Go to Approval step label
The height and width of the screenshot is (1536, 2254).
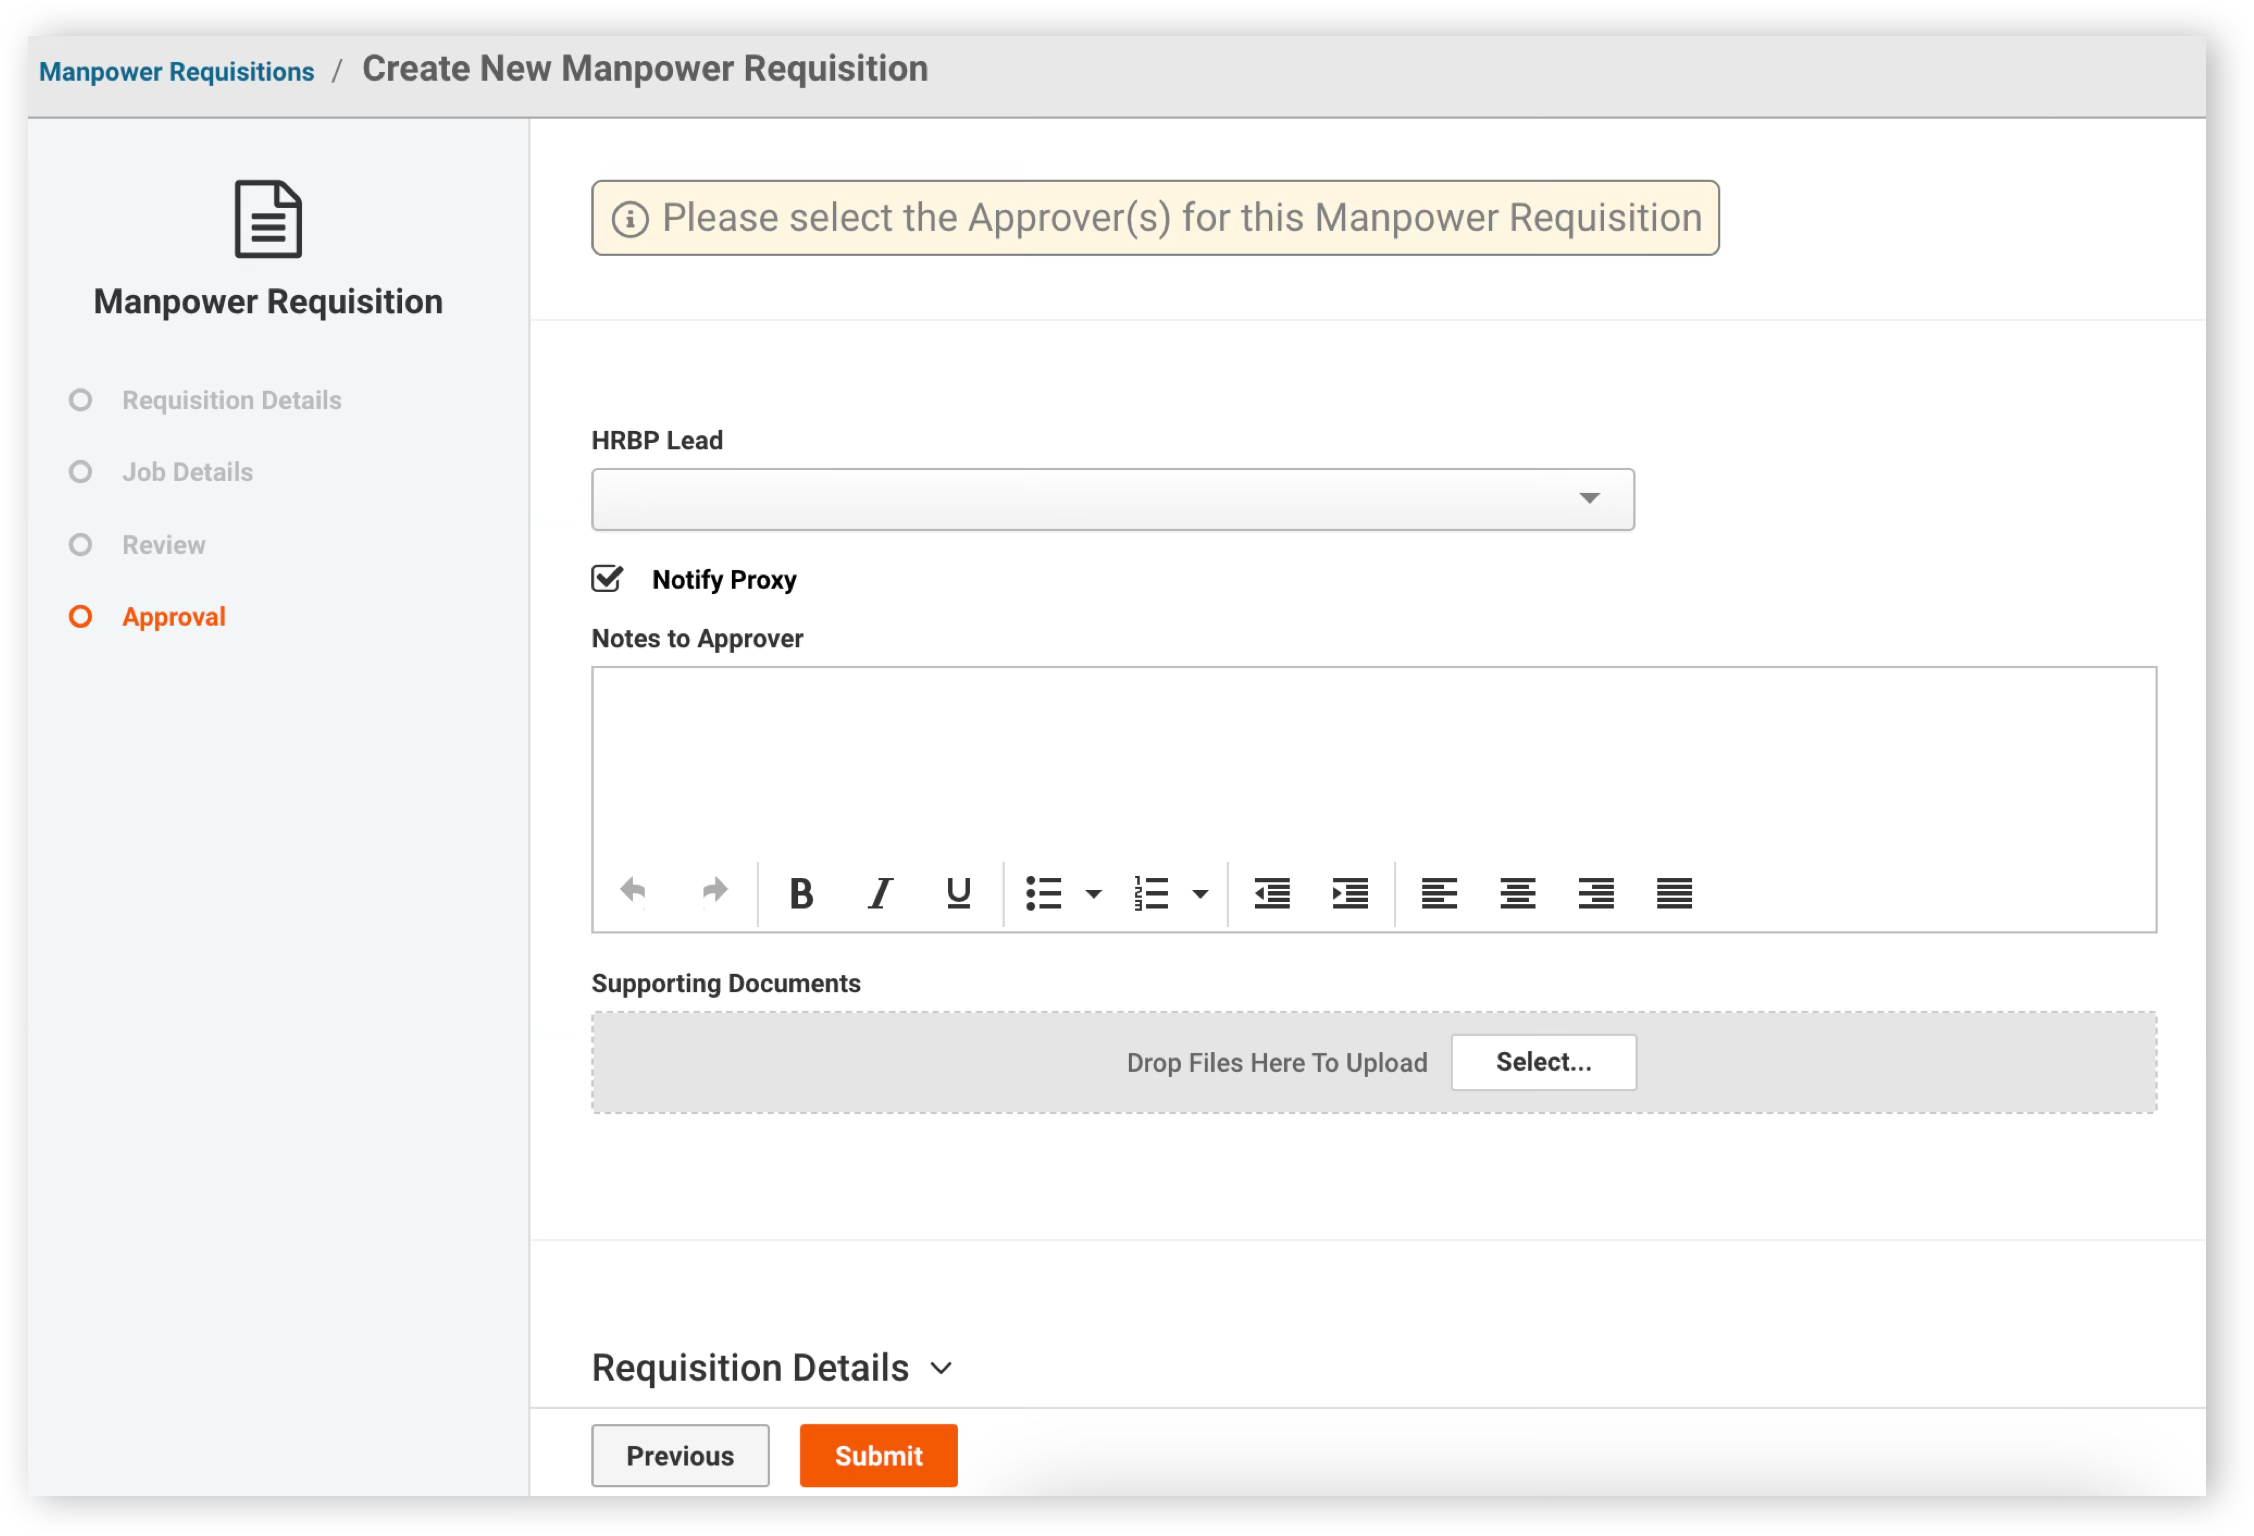[174, 617]
